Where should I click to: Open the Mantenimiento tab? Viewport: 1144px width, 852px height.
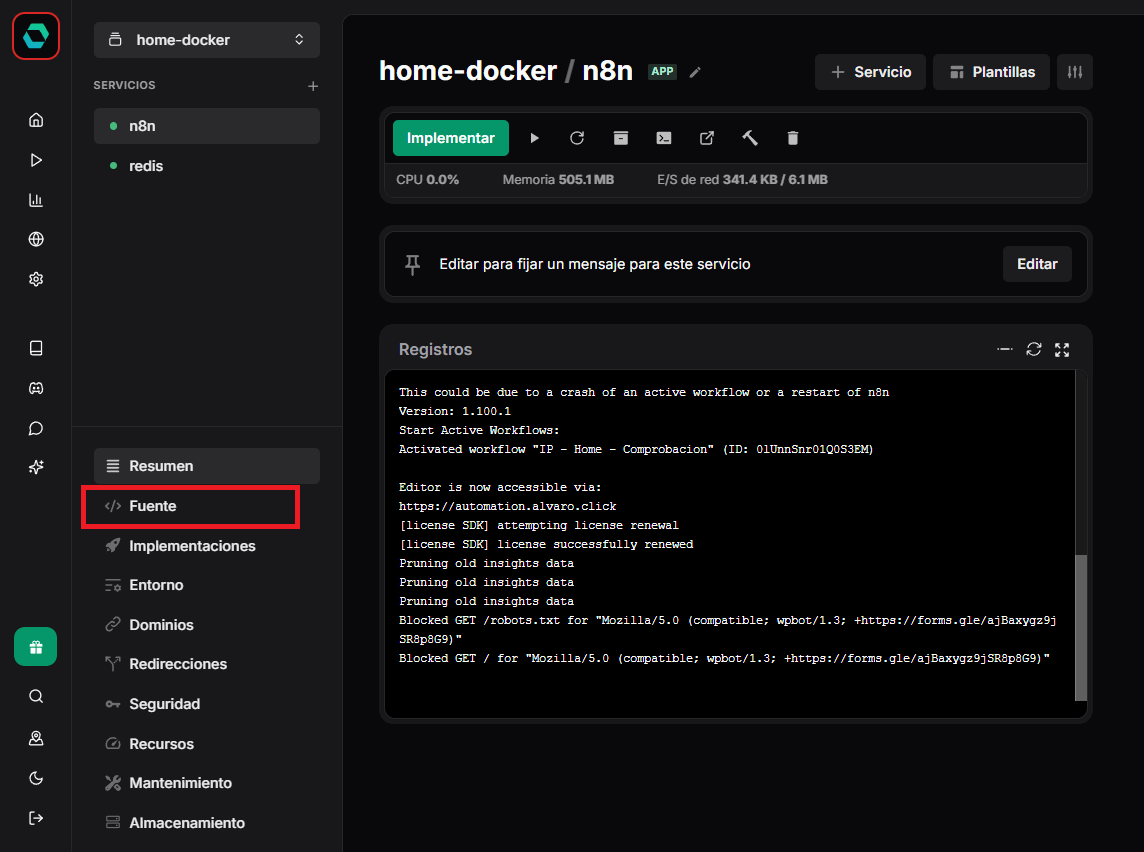pos(206,783)
